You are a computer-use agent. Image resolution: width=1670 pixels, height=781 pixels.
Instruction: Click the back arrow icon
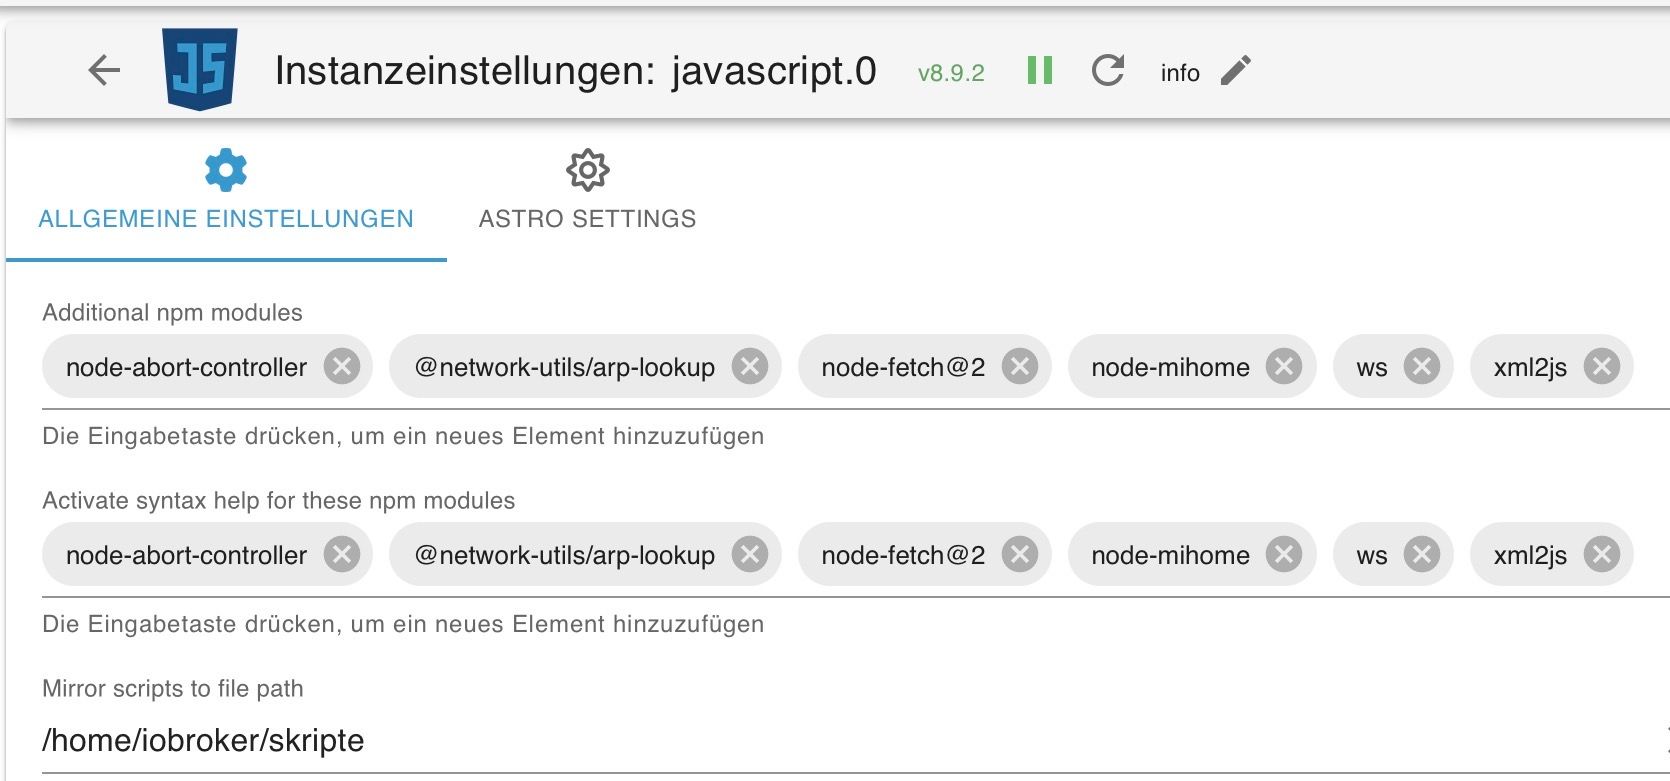(104, 70)
